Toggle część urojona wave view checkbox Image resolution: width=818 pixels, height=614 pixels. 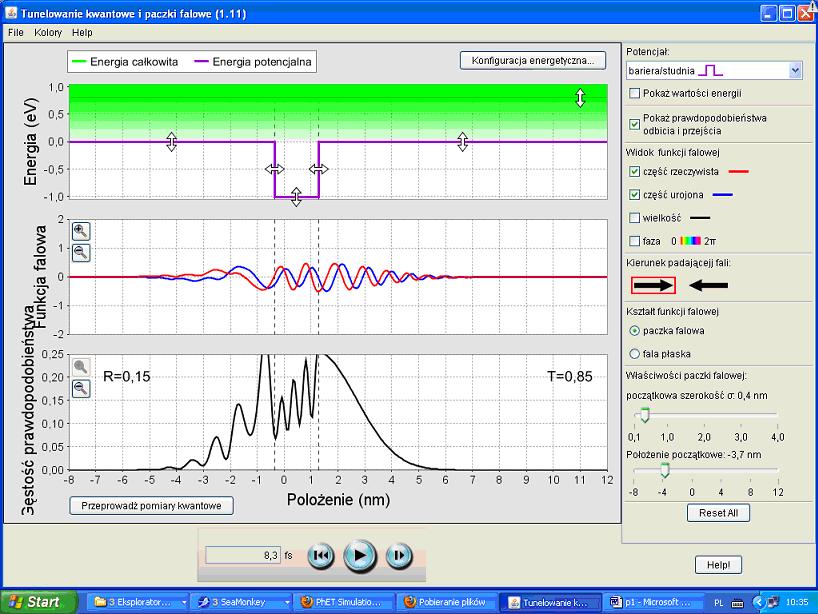pos(634,195)
